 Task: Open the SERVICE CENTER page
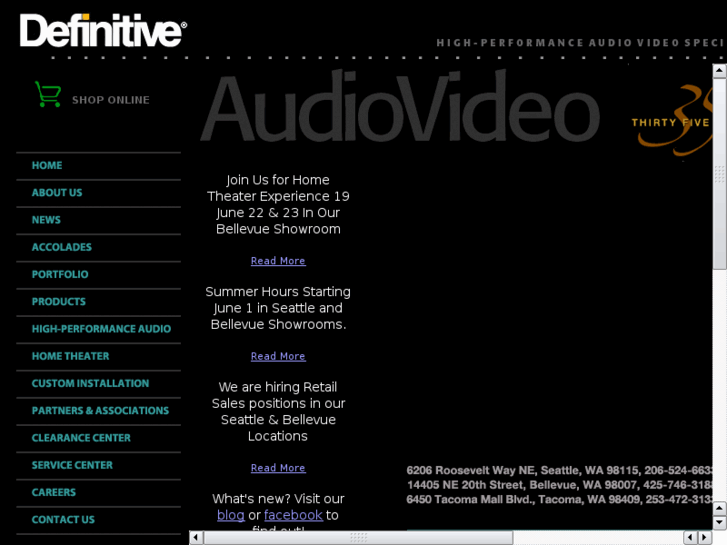click(72, 465)
